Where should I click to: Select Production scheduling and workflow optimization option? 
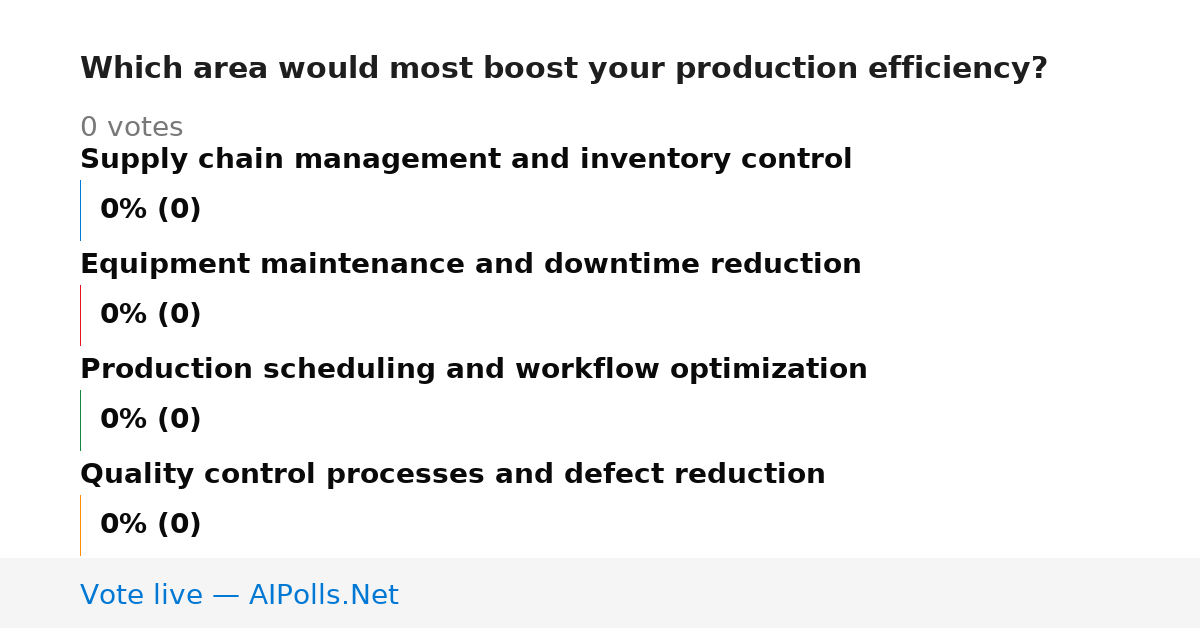[x=474, y=370]
